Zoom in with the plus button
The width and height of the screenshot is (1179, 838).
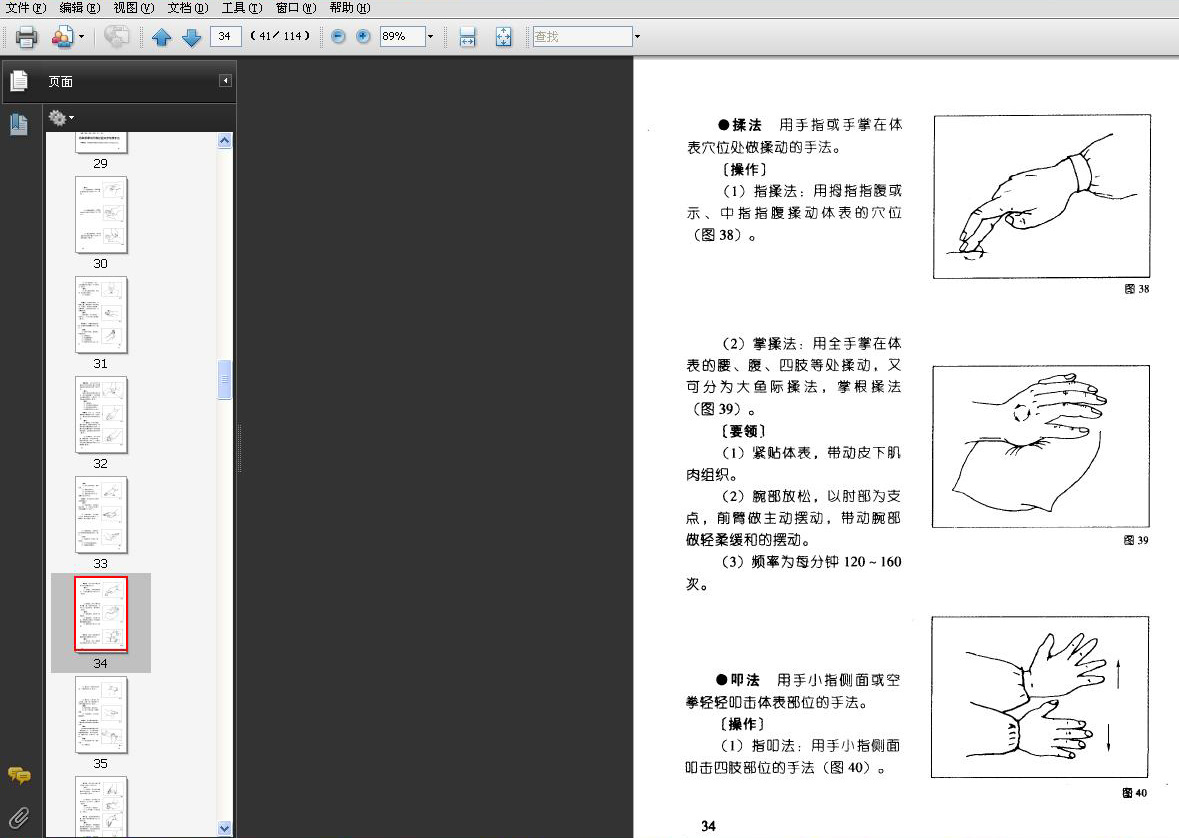pos(363,36)
